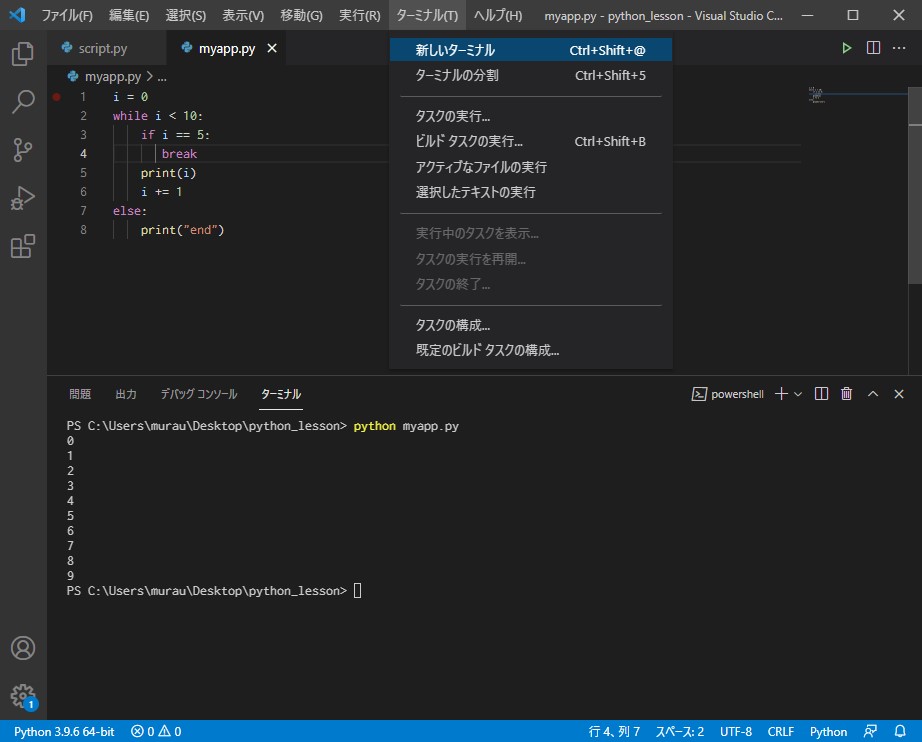Switch to the 出力 panel tab
The height and width of the screenshot is (742, 922).
click(126, 394)
